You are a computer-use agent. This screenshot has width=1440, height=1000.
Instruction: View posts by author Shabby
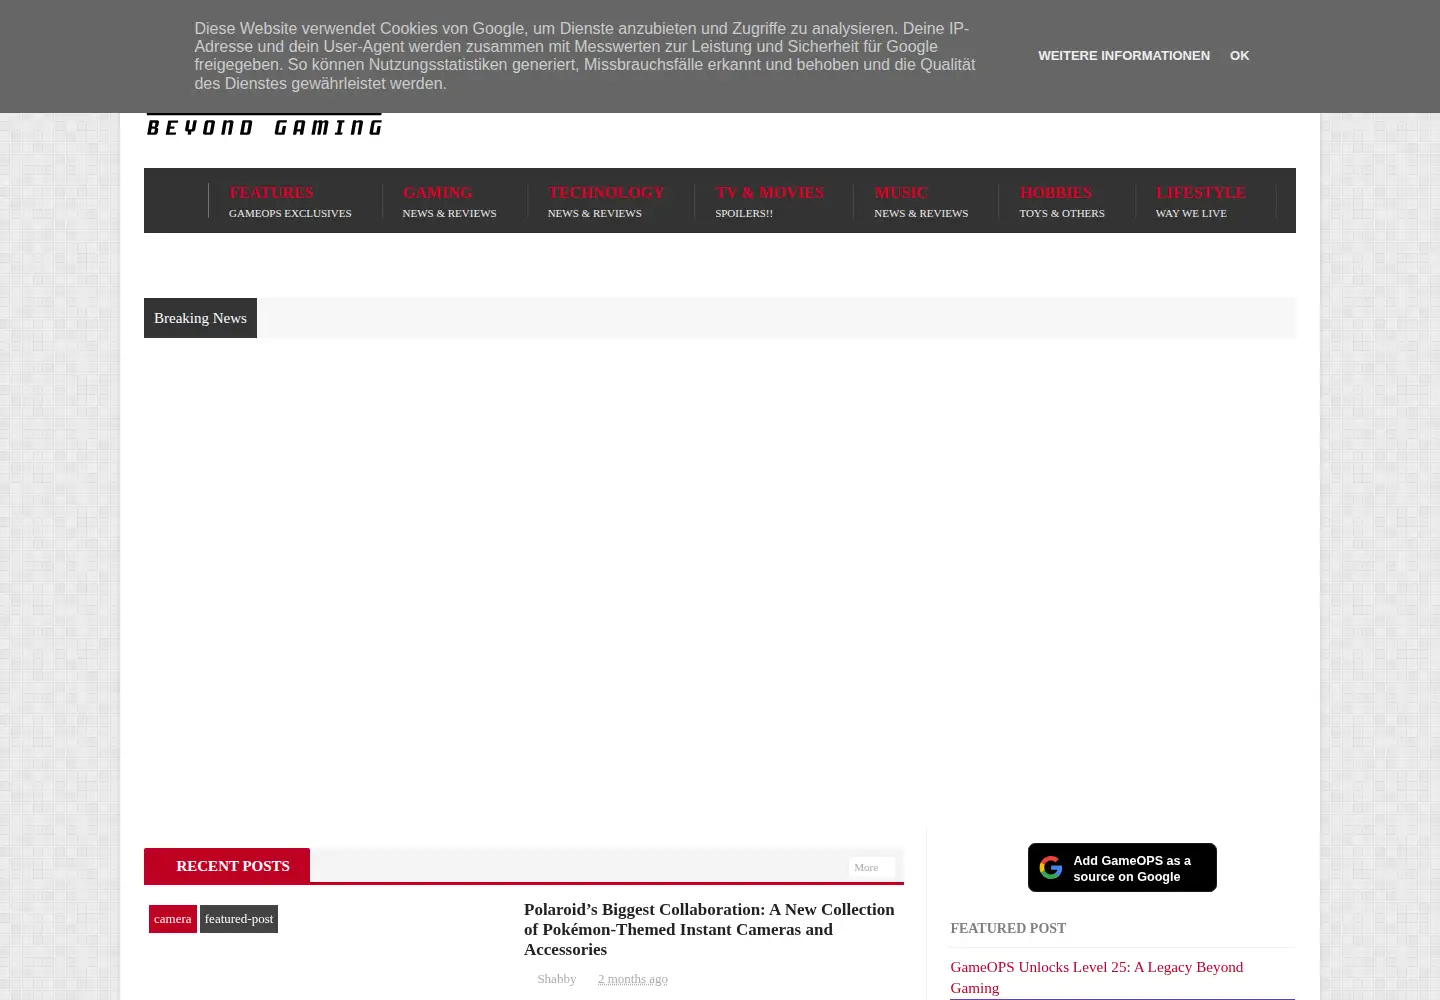(557, 979)
